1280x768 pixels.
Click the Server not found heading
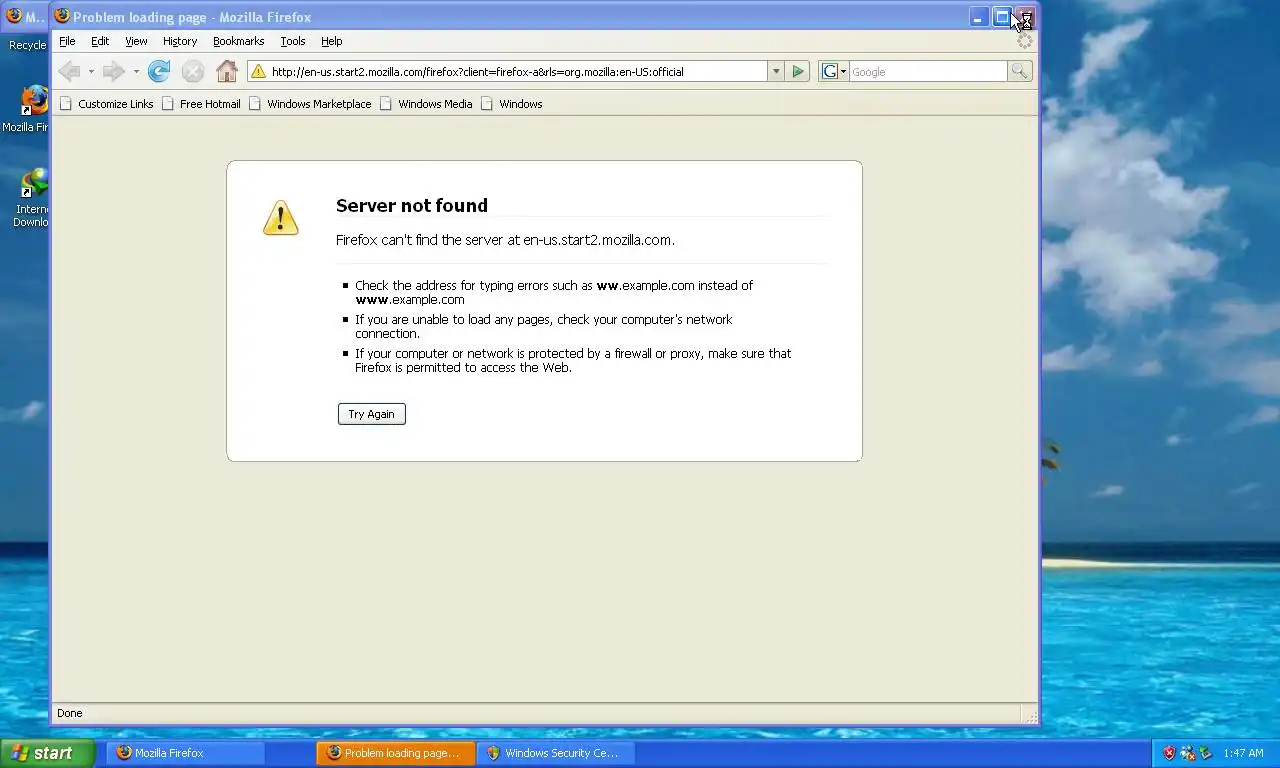(412, 205)
